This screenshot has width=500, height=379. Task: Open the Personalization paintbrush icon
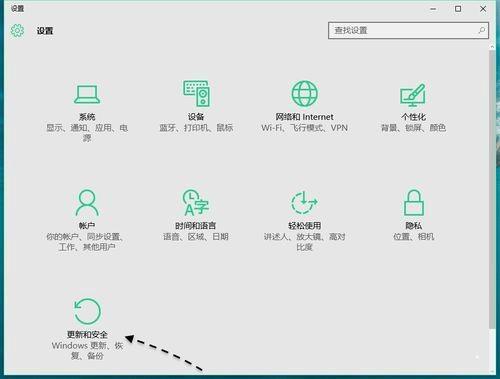(413, 94)
